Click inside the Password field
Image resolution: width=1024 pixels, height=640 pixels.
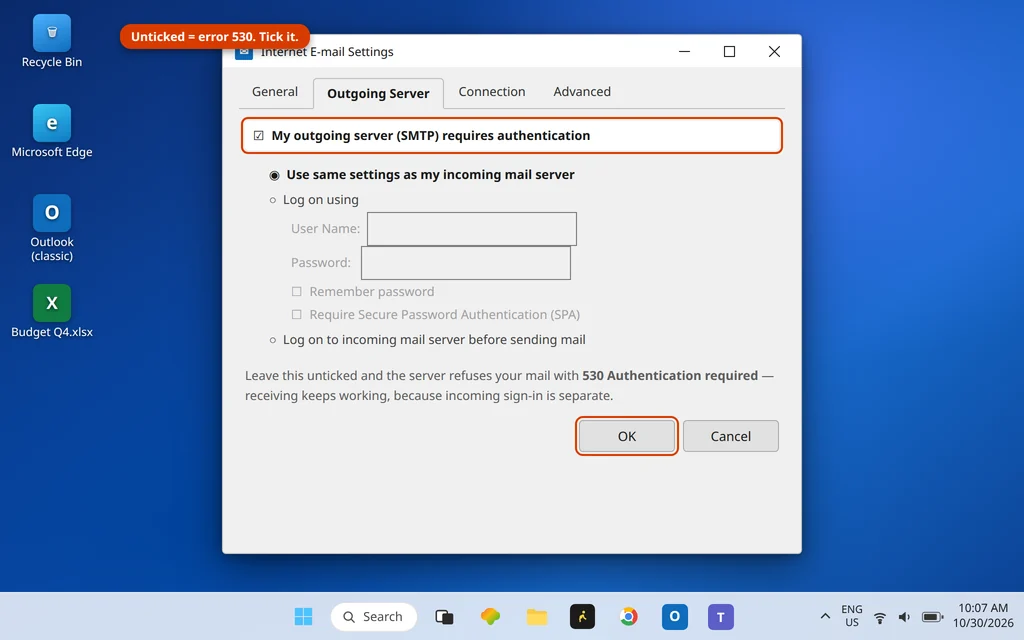(466, 263)
